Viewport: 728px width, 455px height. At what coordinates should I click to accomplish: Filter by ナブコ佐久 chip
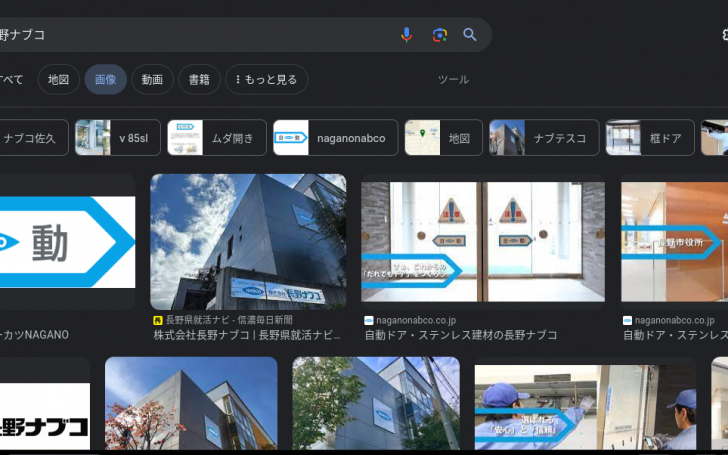34,138
